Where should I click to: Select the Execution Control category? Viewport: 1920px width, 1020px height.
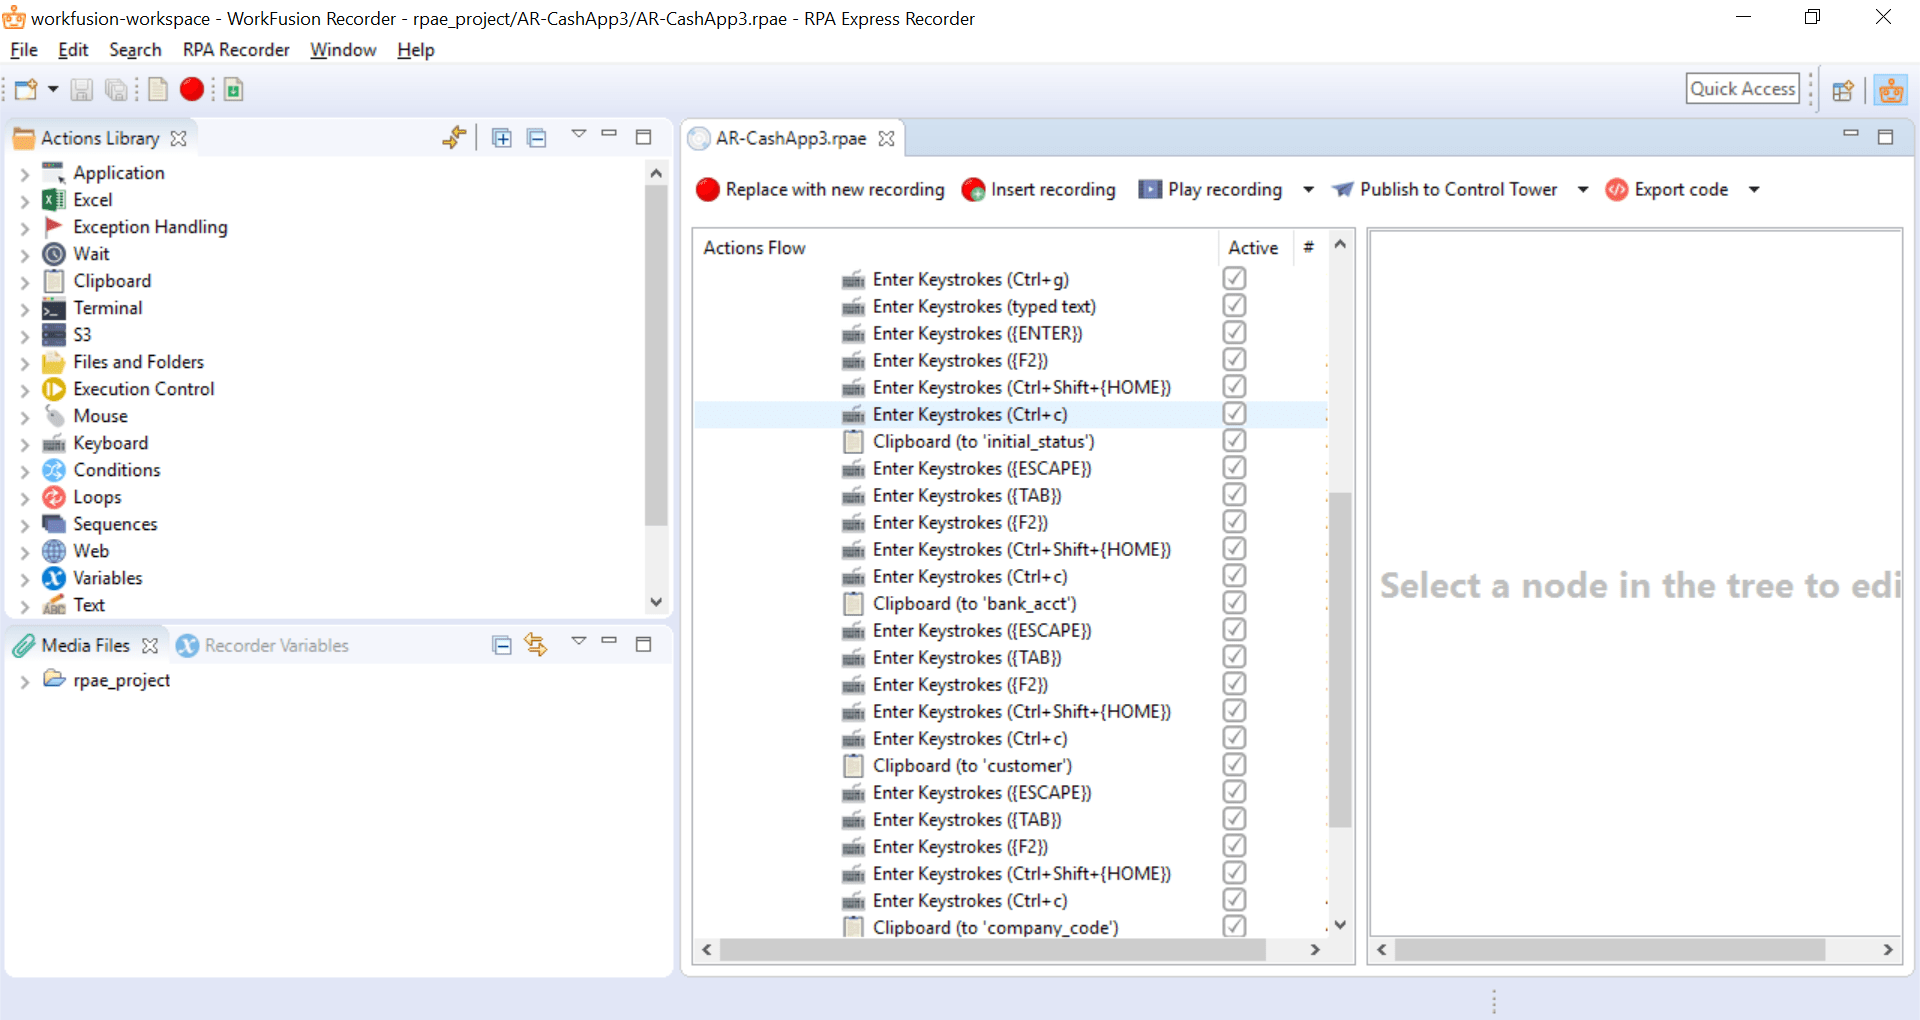tap(143, 389)
